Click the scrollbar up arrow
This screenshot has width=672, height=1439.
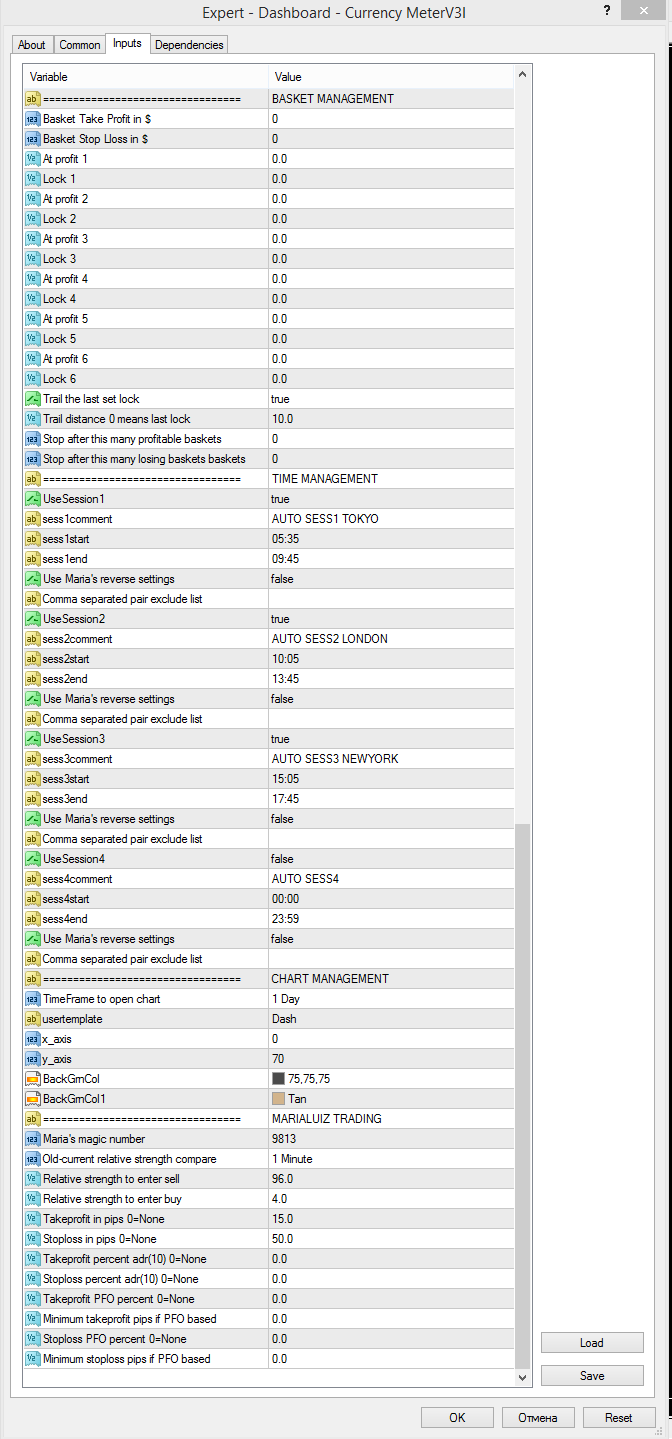(522, 75)
